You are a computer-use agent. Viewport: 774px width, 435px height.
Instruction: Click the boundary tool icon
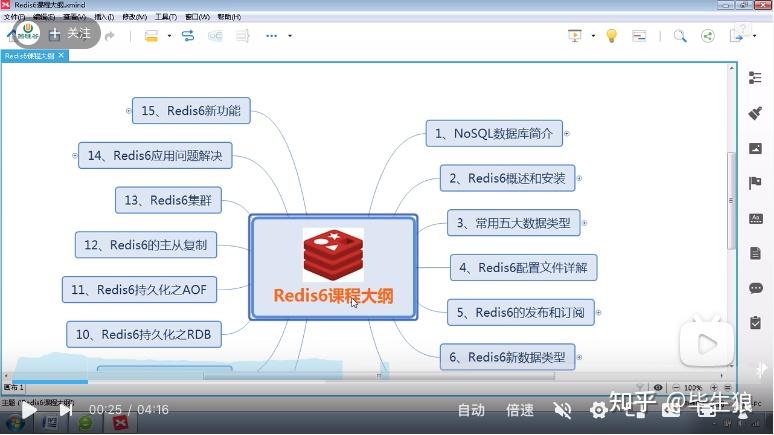pyautogui.click(x=215, y=36)
